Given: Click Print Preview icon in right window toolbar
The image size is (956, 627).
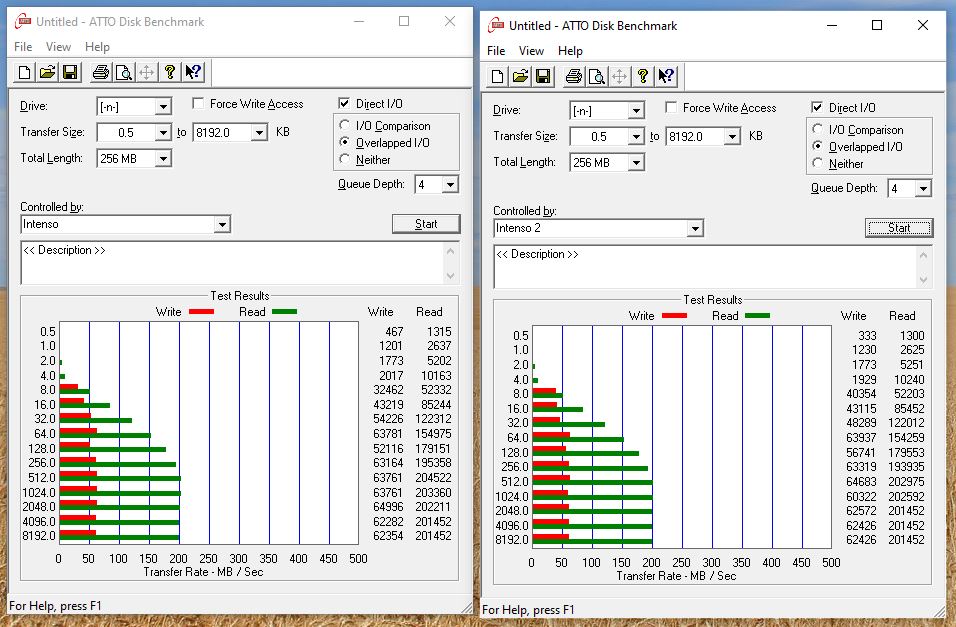Looking at the screenshot, I should [597, 76].
